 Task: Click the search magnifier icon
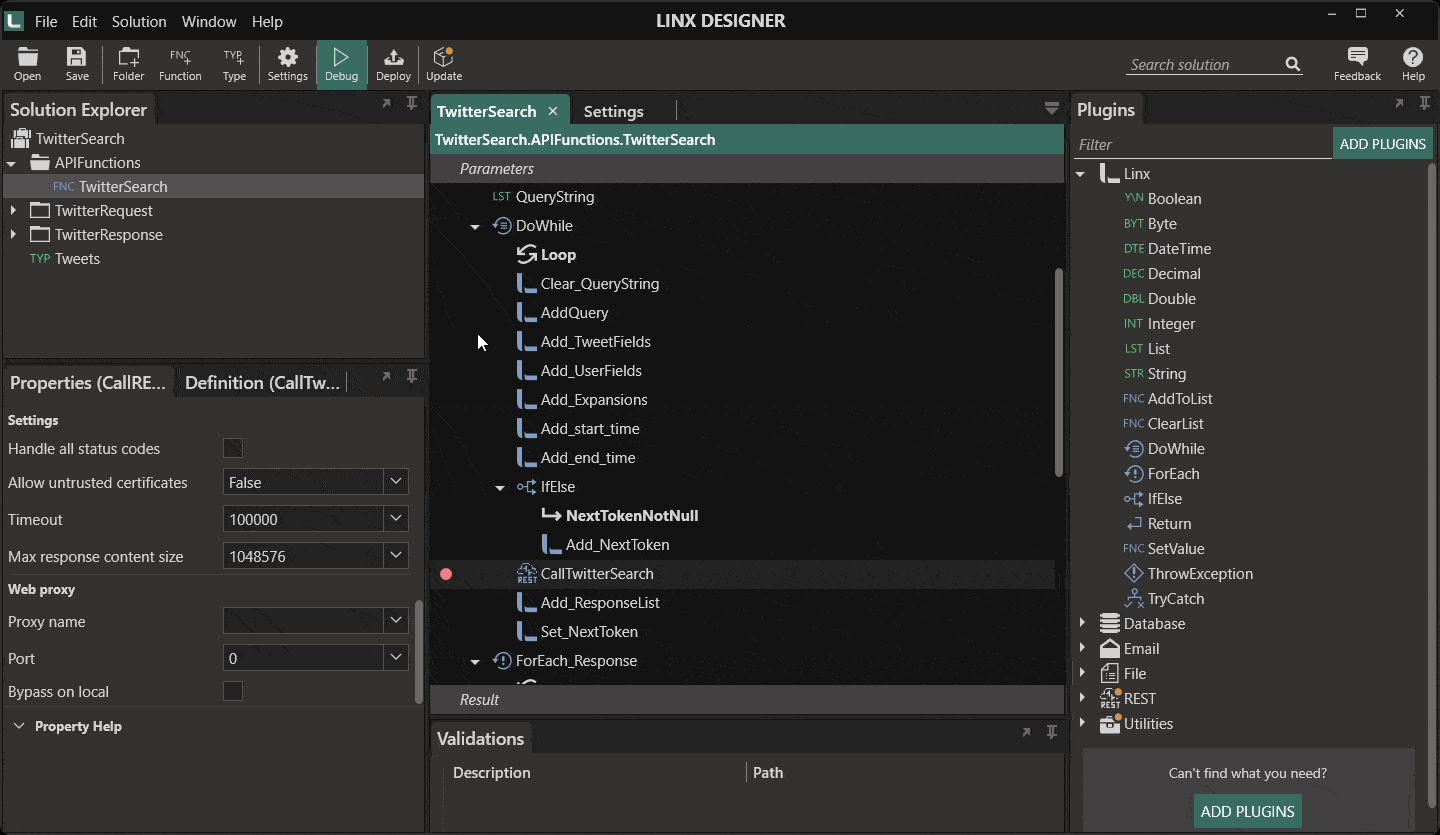[x=1293, y=65]
